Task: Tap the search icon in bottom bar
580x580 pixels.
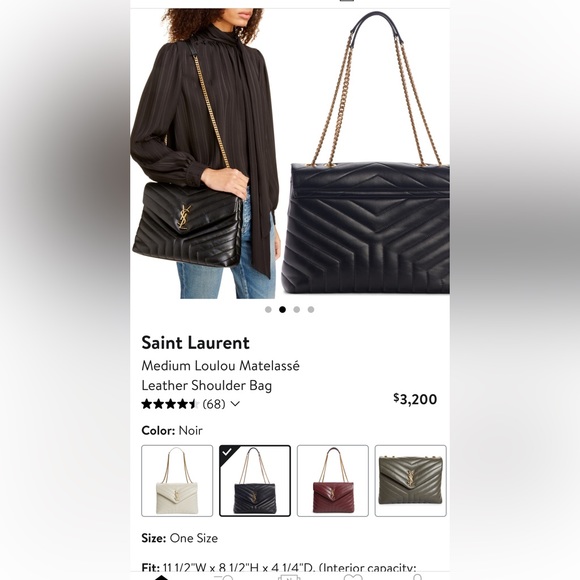Action: point(224,577)
